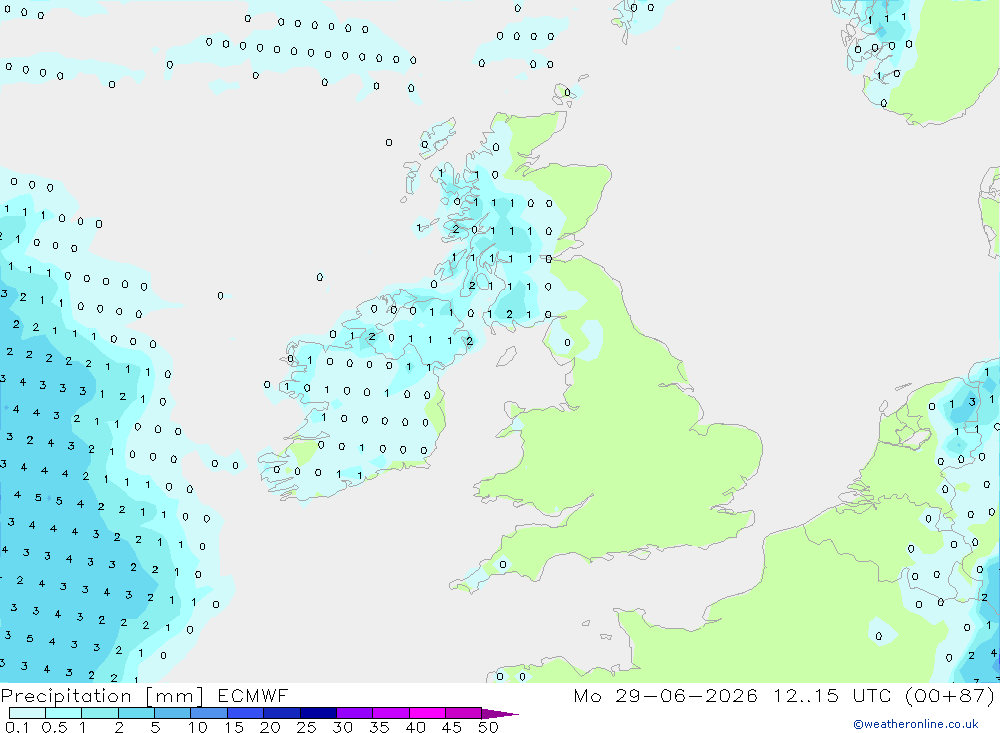This screenshot has width=1000, height=733.
Task: Click legend scale label '0.1'
Action: 17,727
